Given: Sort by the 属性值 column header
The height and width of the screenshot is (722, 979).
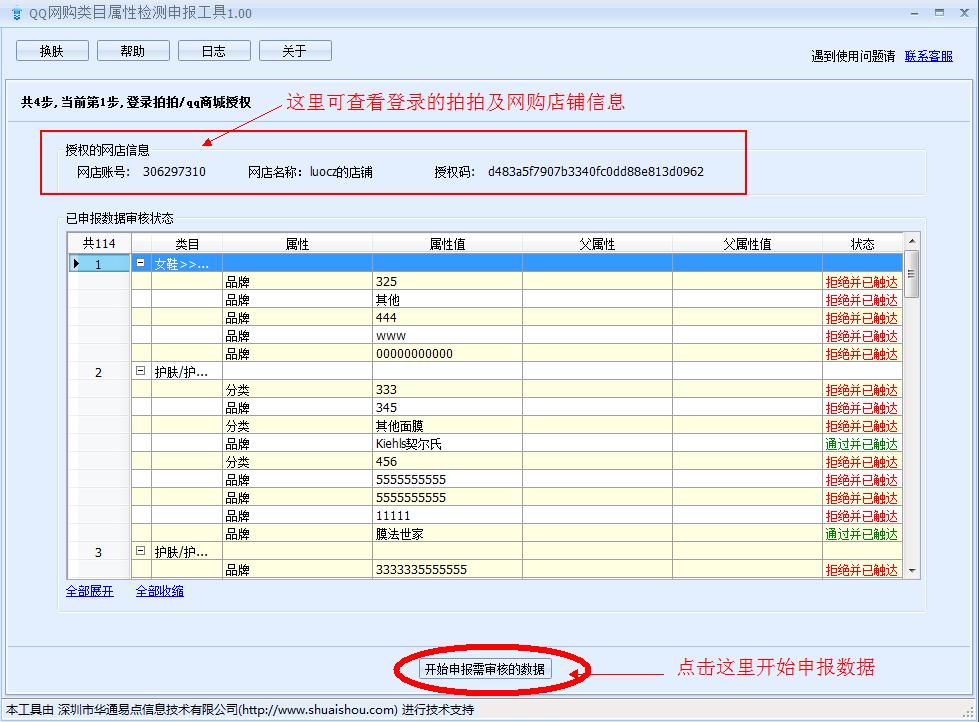Looking at the screenshot, I should pos(447,244).
